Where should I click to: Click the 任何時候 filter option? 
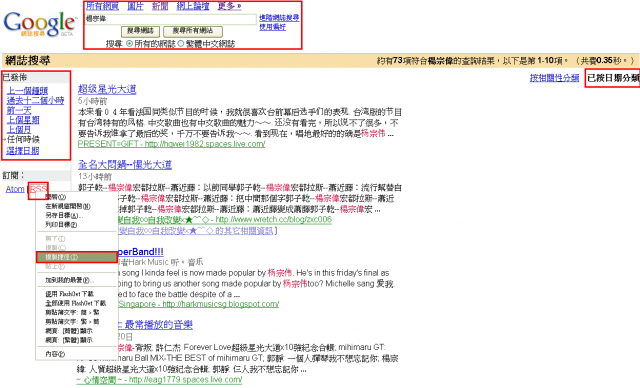23,140
